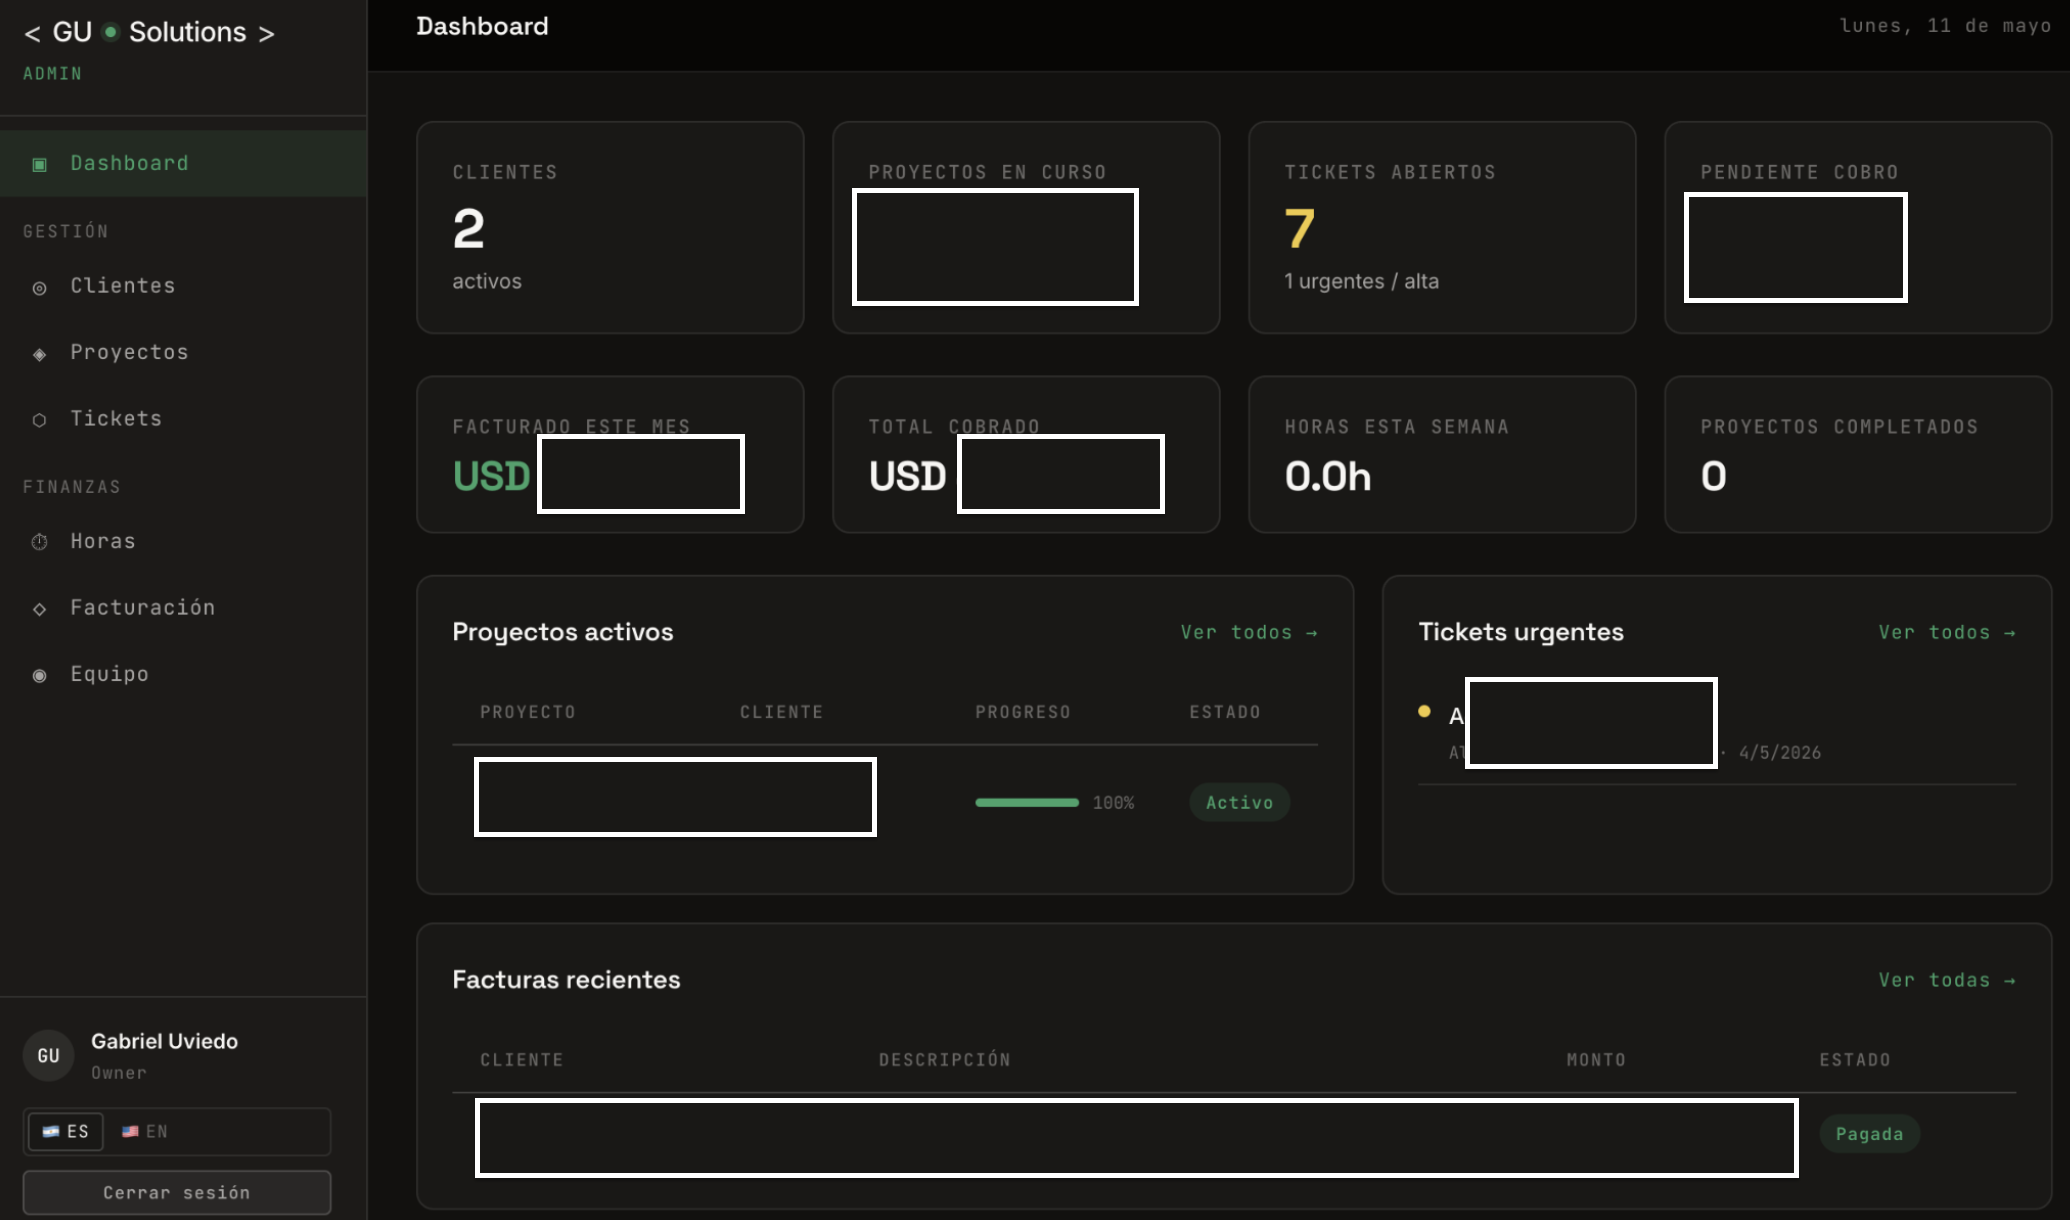Click the Horas clock icon
The height and width of the screenshot is (1220, 2070).
(x=40, y=542)
